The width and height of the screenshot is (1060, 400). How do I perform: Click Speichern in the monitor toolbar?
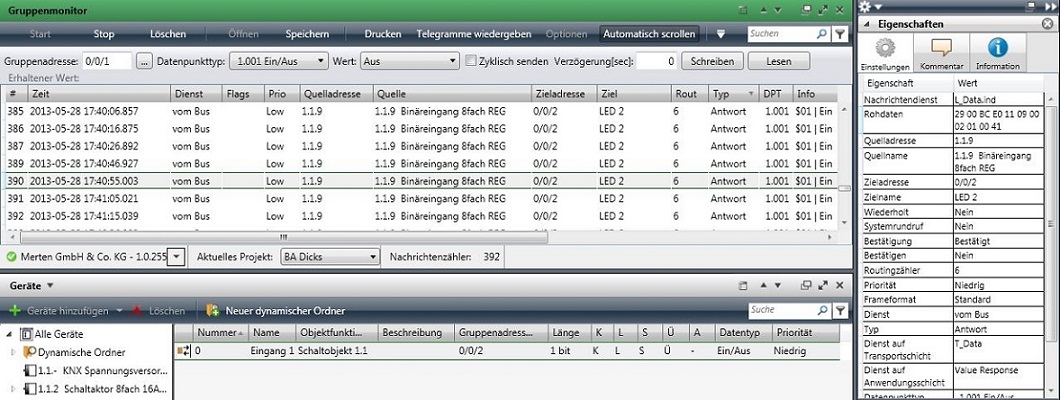(306, 34)
